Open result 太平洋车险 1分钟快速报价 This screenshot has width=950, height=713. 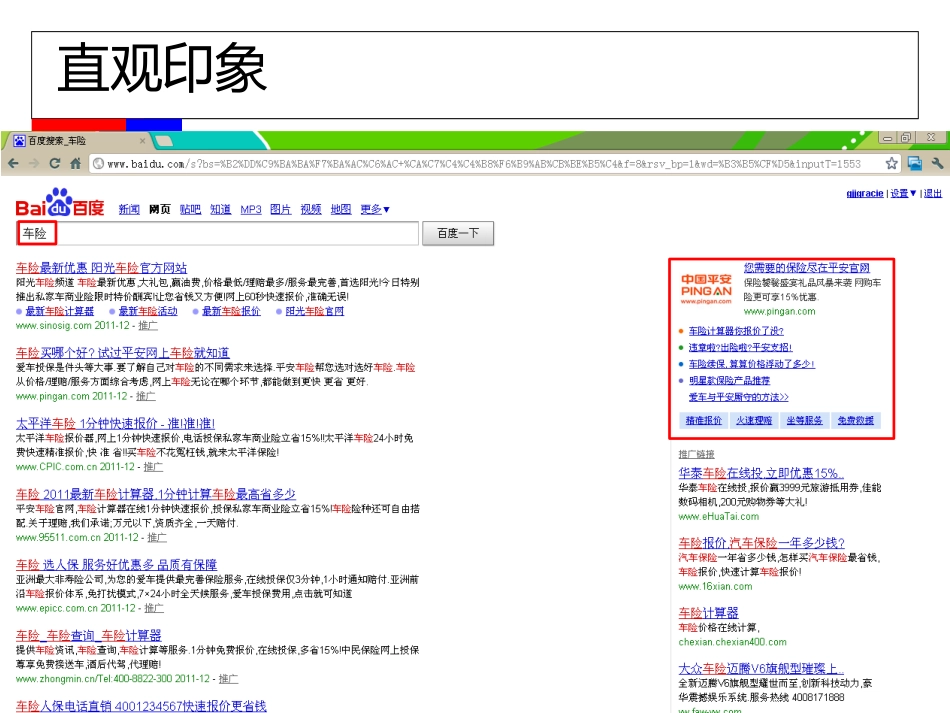coord(115,423)
